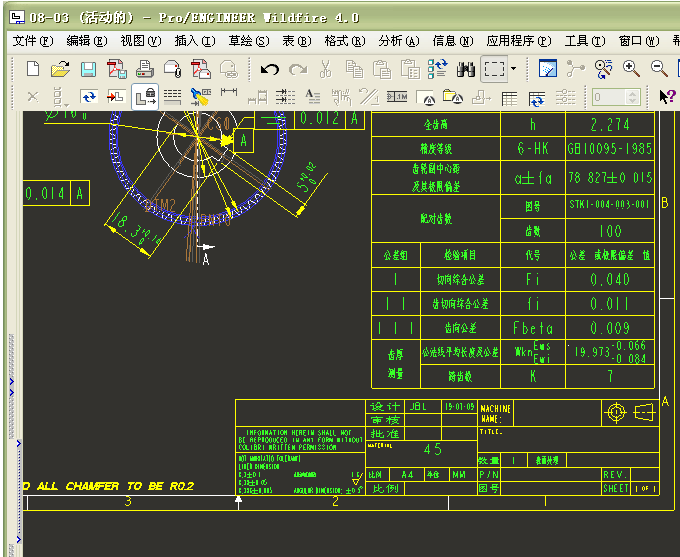Toggle the lock view movement icon
680x557 pixels.
[x=145, y=97]
